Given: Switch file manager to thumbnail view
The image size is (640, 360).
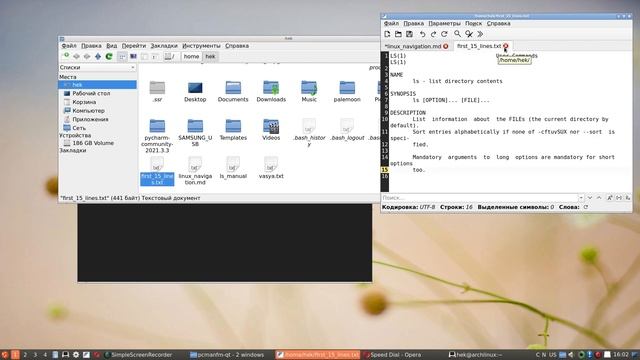Looking at the screenshot, I should tap(133, 56).
